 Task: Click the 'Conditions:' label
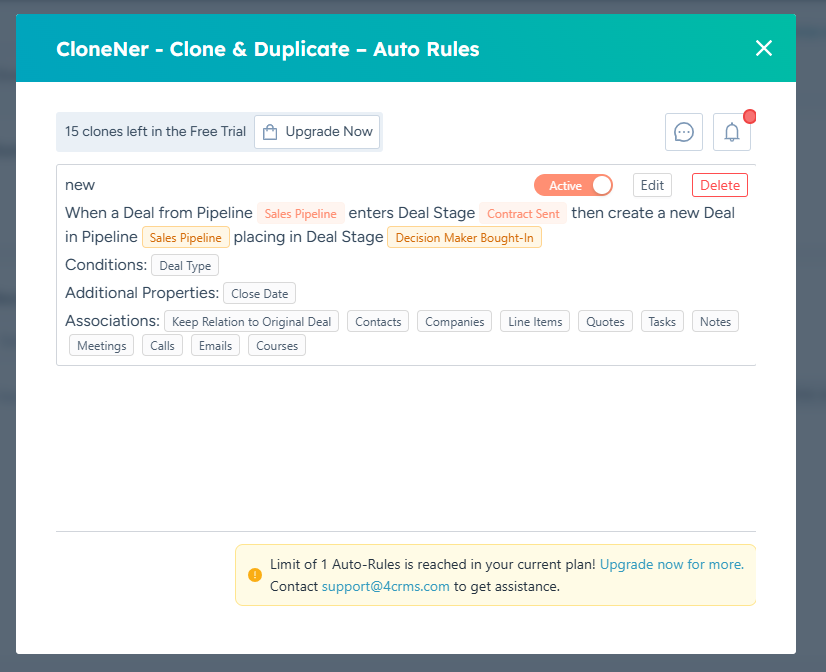[106, 264]
